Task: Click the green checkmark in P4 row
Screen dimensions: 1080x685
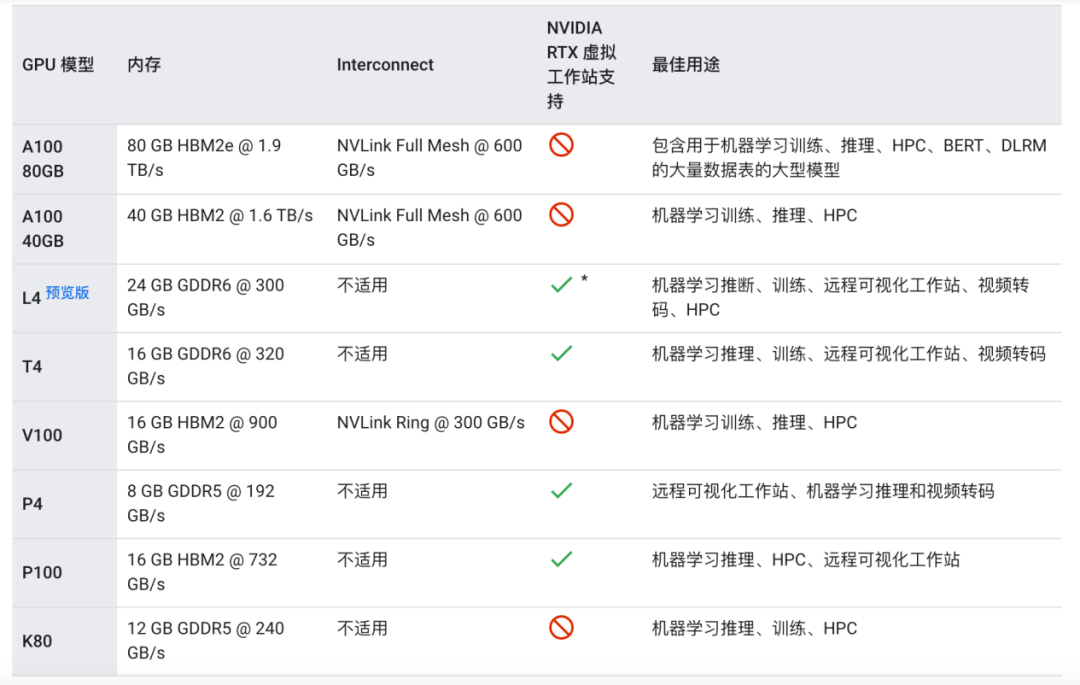Action: pyautogui.click(x=561, y=490)
